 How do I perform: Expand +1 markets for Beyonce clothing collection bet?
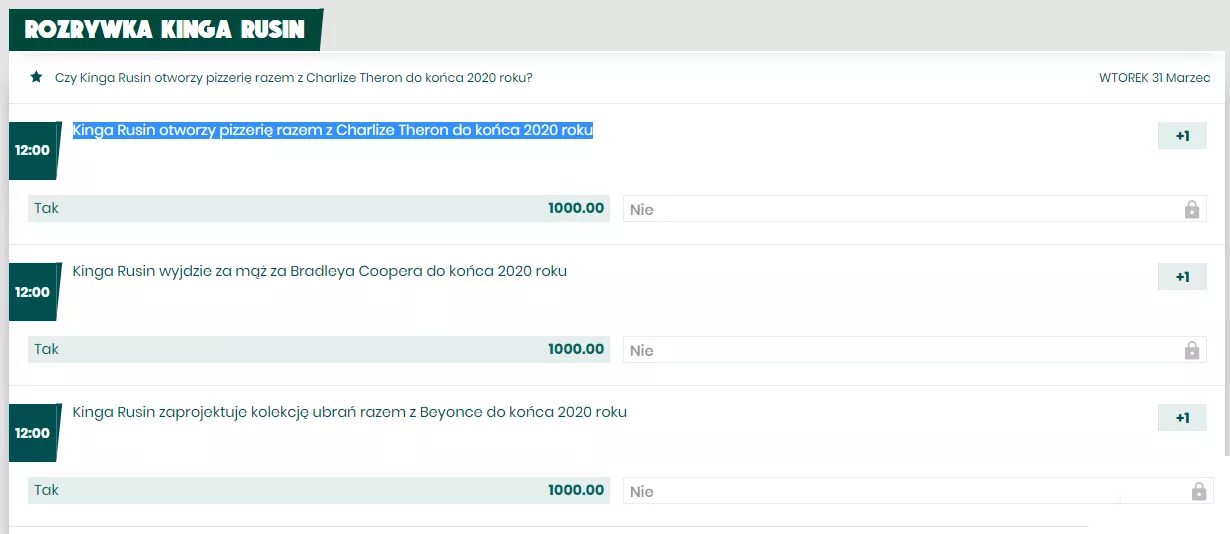(1182, 418)
